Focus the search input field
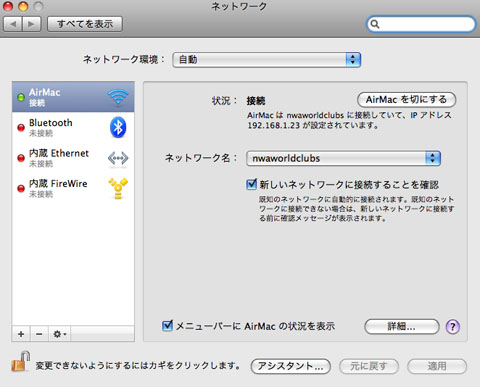 point(421,24)
